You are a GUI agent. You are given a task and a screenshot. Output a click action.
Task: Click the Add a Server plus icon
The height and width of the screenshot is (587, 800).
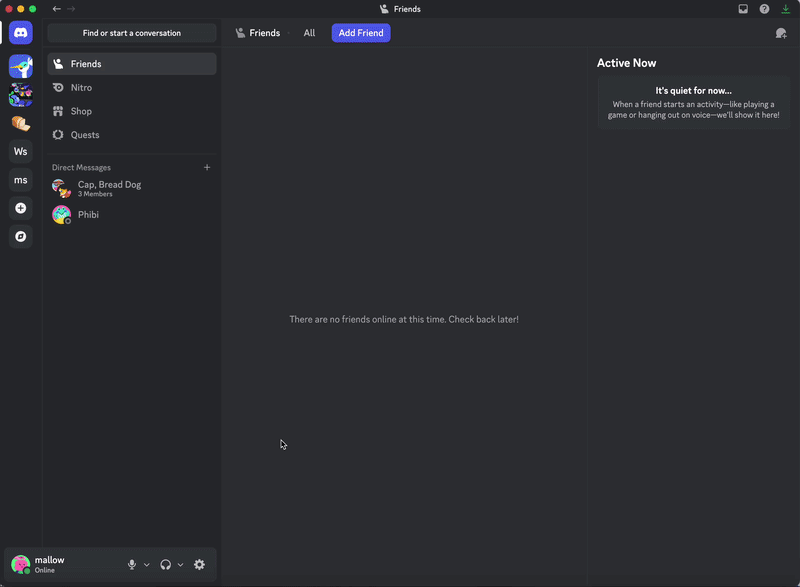[x=21, y=208]
